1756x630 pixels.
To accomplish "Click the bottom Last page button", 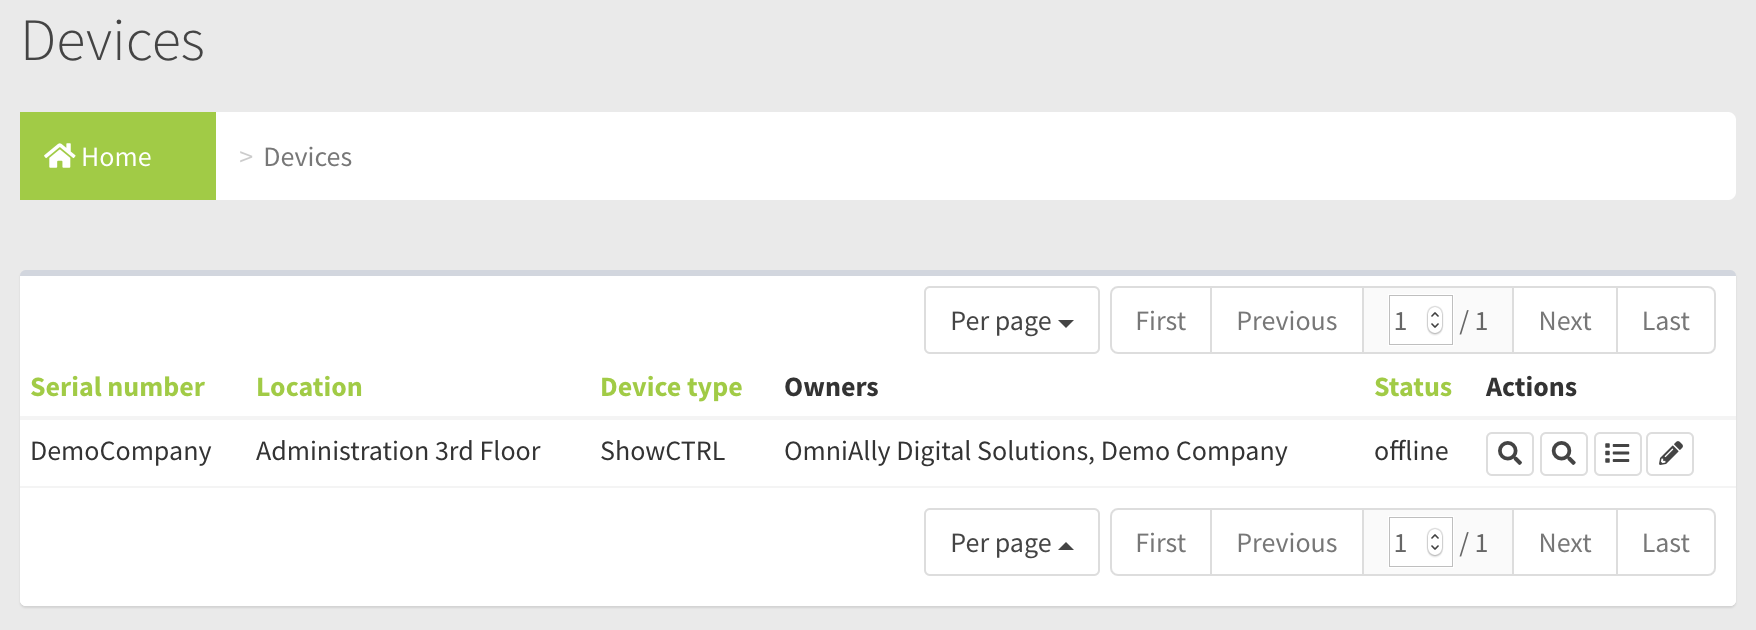I will 1666,543.
